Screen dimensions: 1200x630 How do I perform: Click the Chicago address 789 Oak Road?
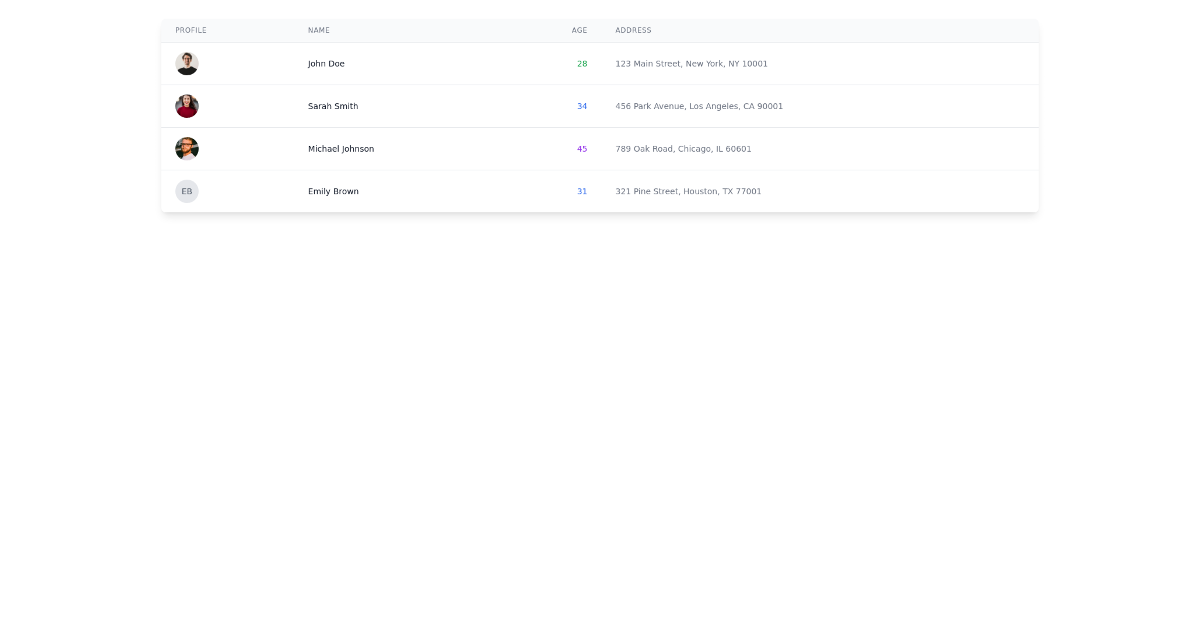click(x=683, y=148)
